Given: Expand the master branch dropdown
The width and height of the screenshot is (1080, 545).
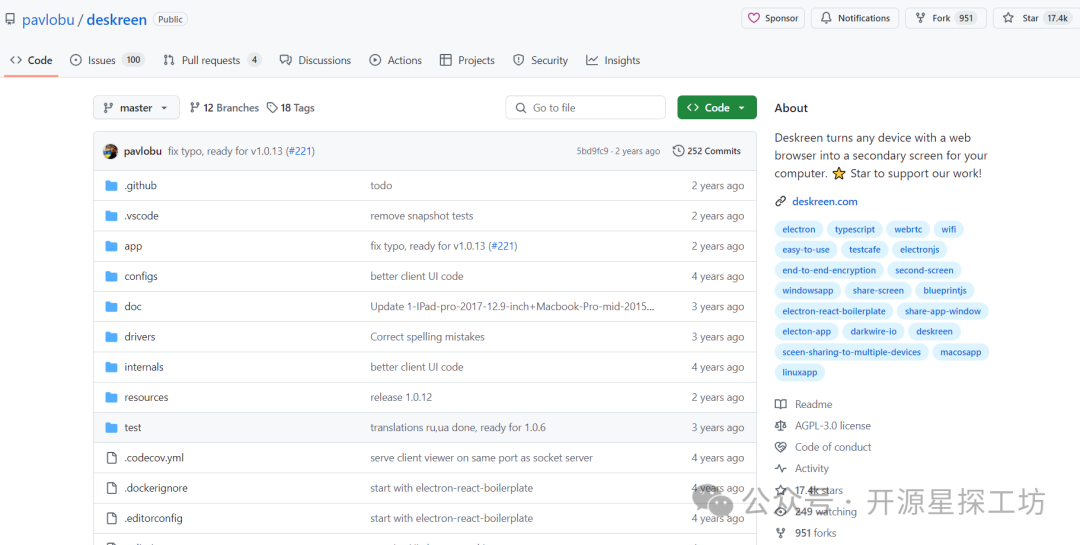Looking at the screenshot, I should pyautogui.click(x=136, y=107).
